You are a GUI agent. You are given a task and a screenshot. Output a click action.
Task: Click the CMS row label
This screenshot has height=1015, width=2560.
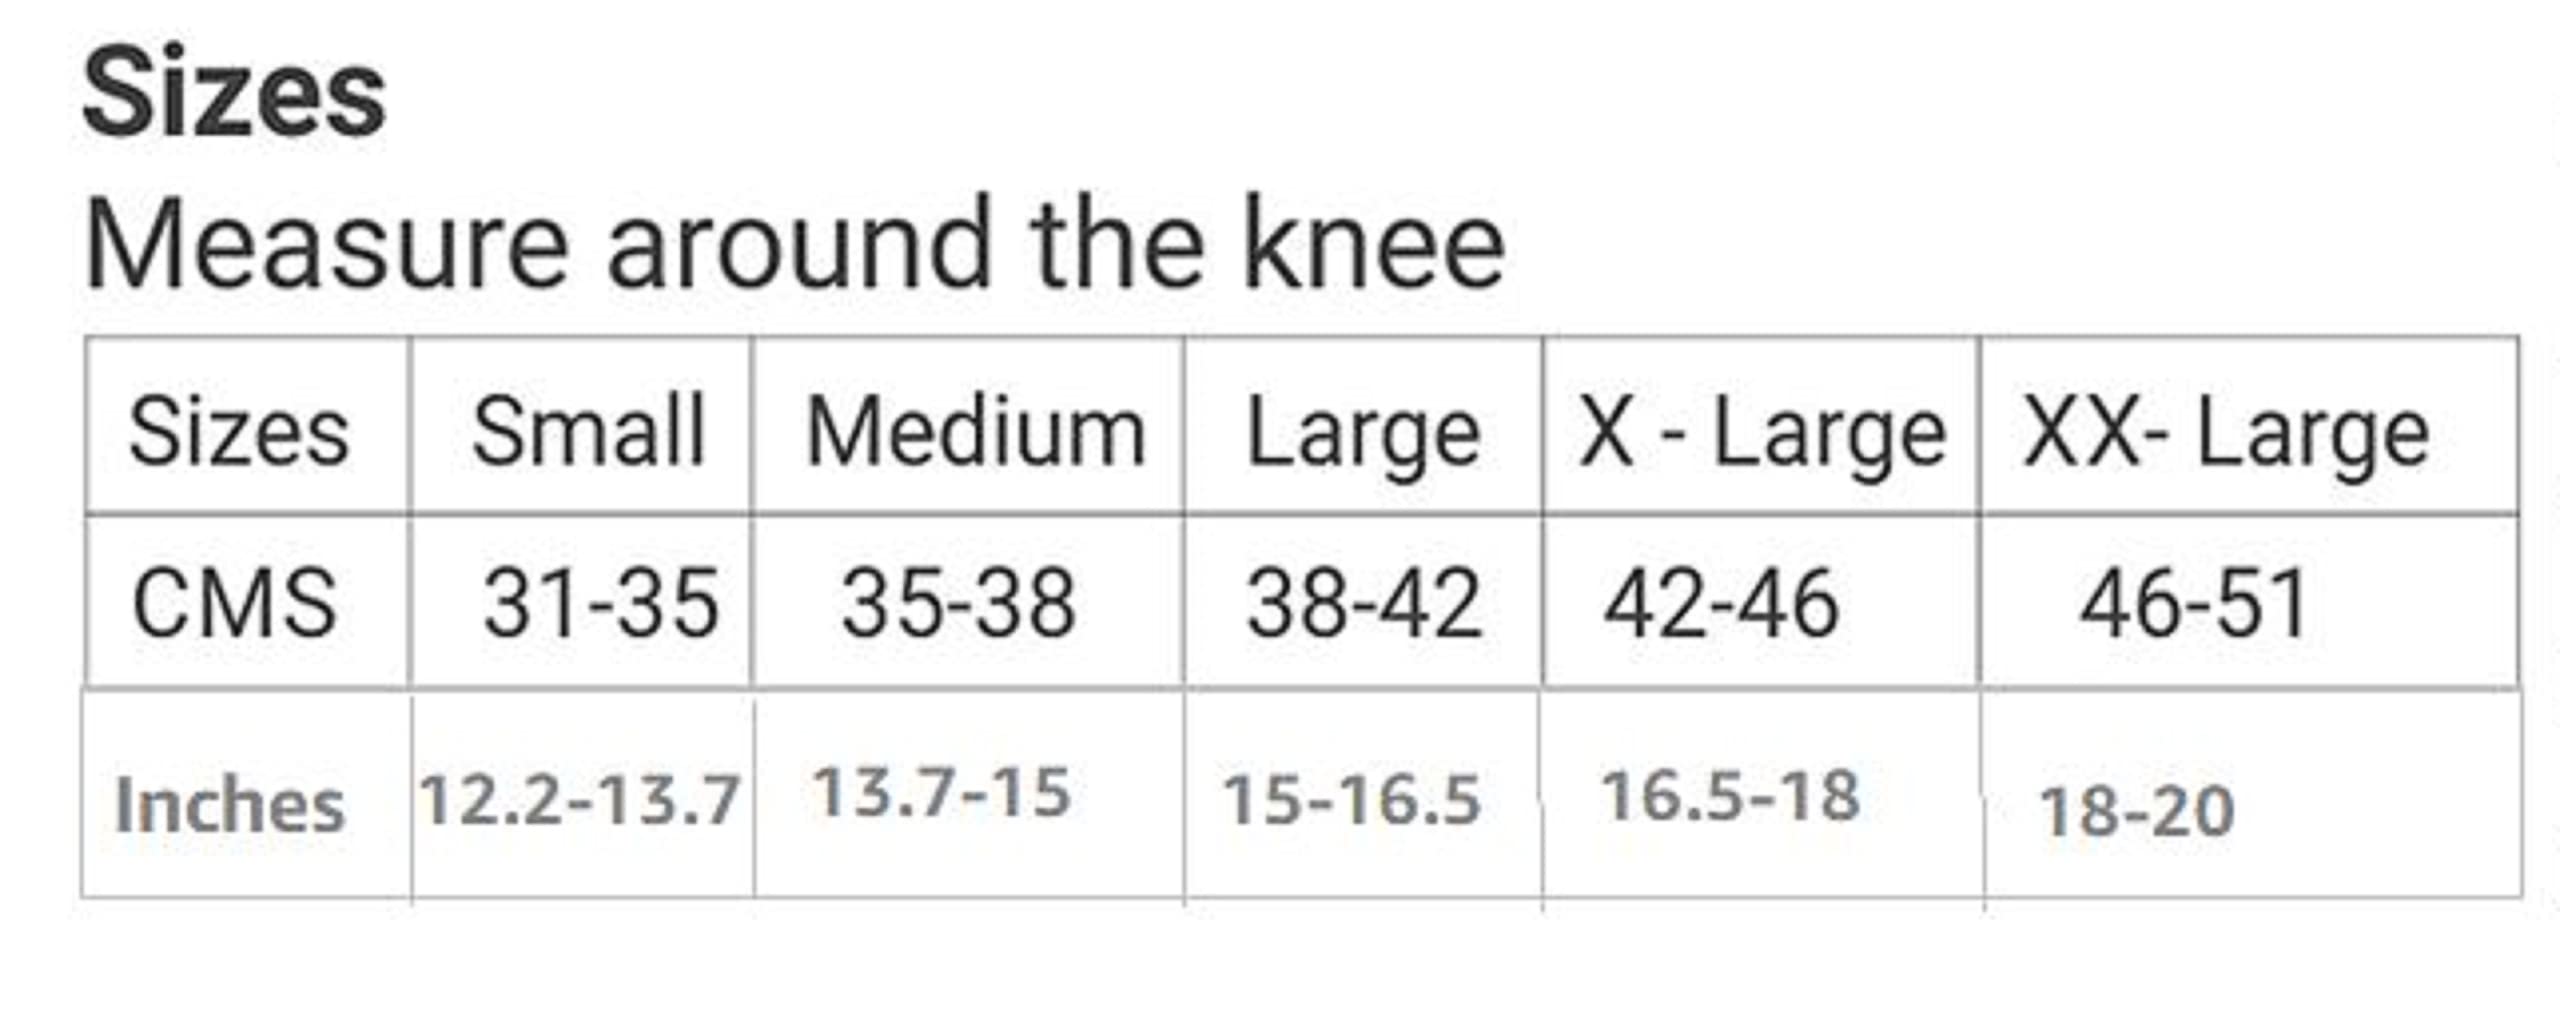(234, 604)
